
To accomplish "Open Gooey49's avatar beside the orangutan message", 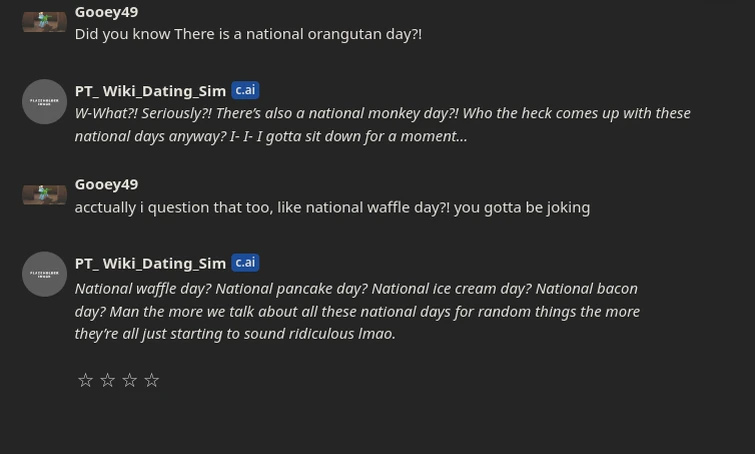I will (44, 21).
